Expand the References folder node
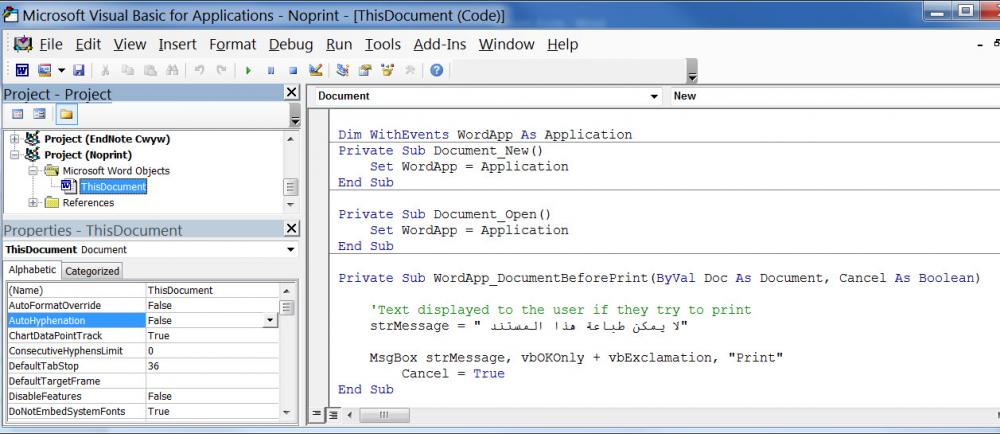 33,203
